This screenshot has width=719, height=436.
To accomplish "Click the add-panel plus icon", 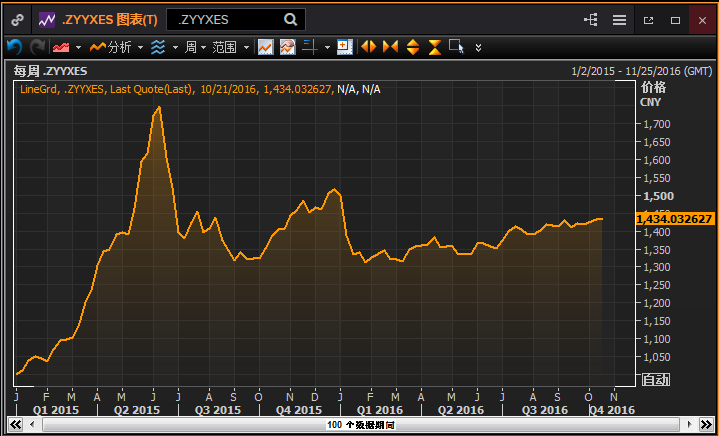I will [x=345, y=47].
